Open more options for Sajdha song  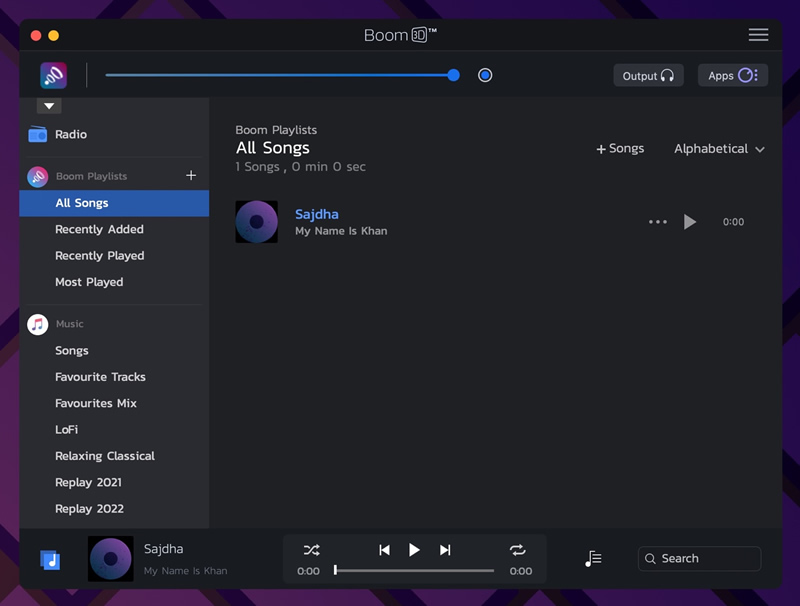(658, 222)
